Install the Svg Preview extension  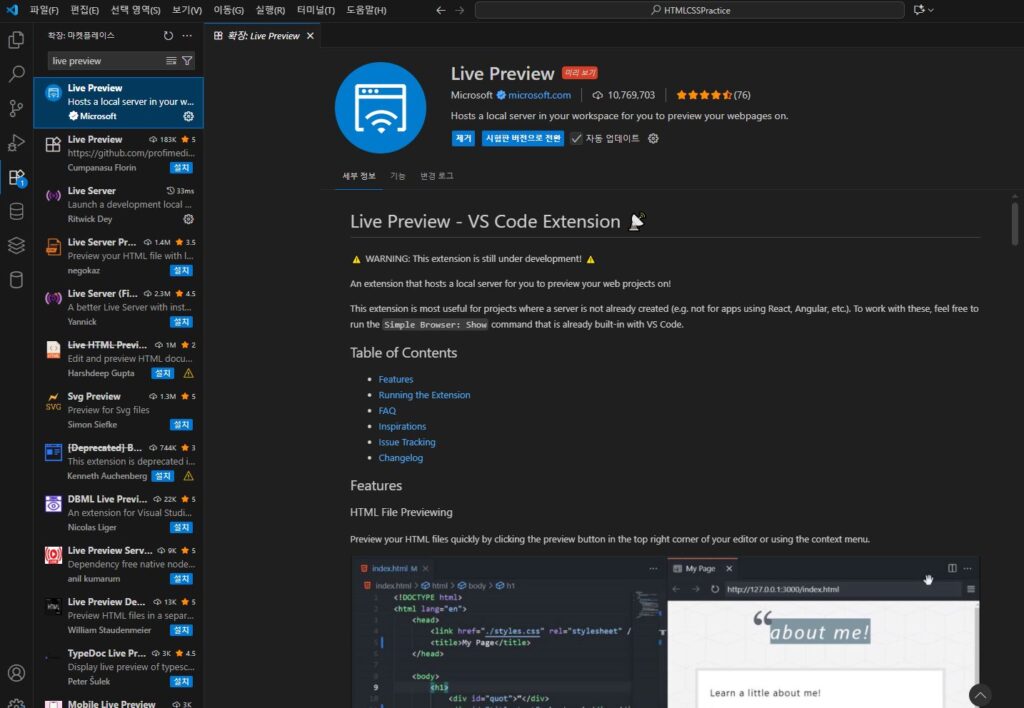point(181,424)
